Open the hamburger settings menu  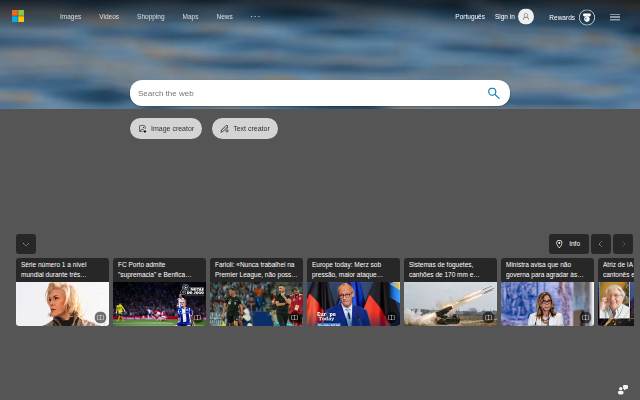click(615, 17)
